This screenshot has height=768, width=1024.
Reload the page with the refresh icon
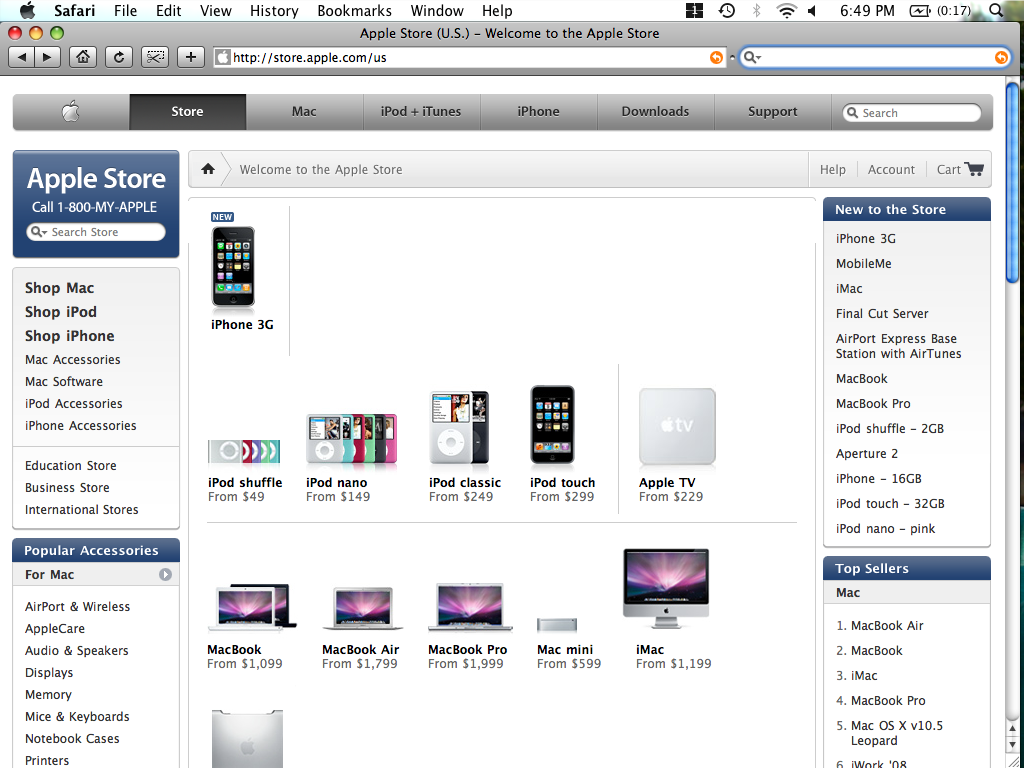pyautogui.click(x=119, y=57)
